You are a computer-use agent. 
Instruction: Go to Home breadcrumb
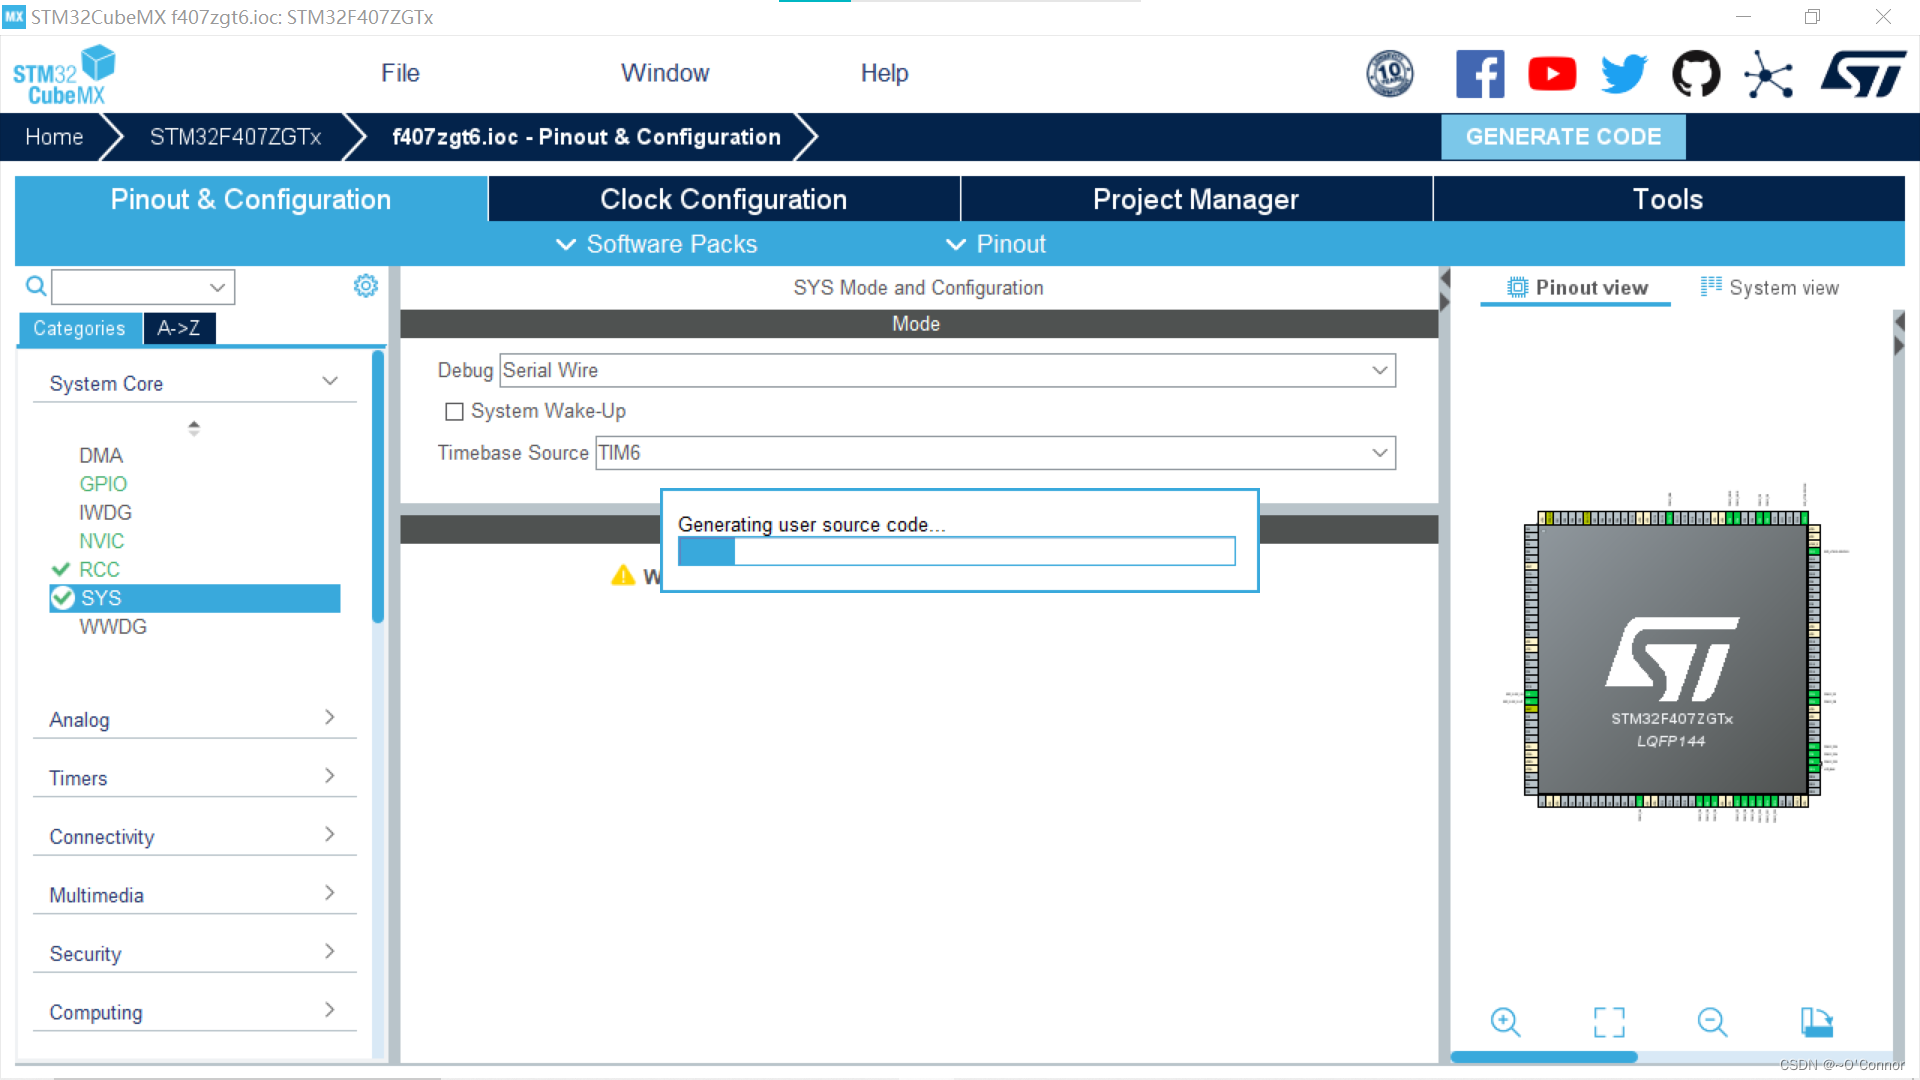coord(54,137)
